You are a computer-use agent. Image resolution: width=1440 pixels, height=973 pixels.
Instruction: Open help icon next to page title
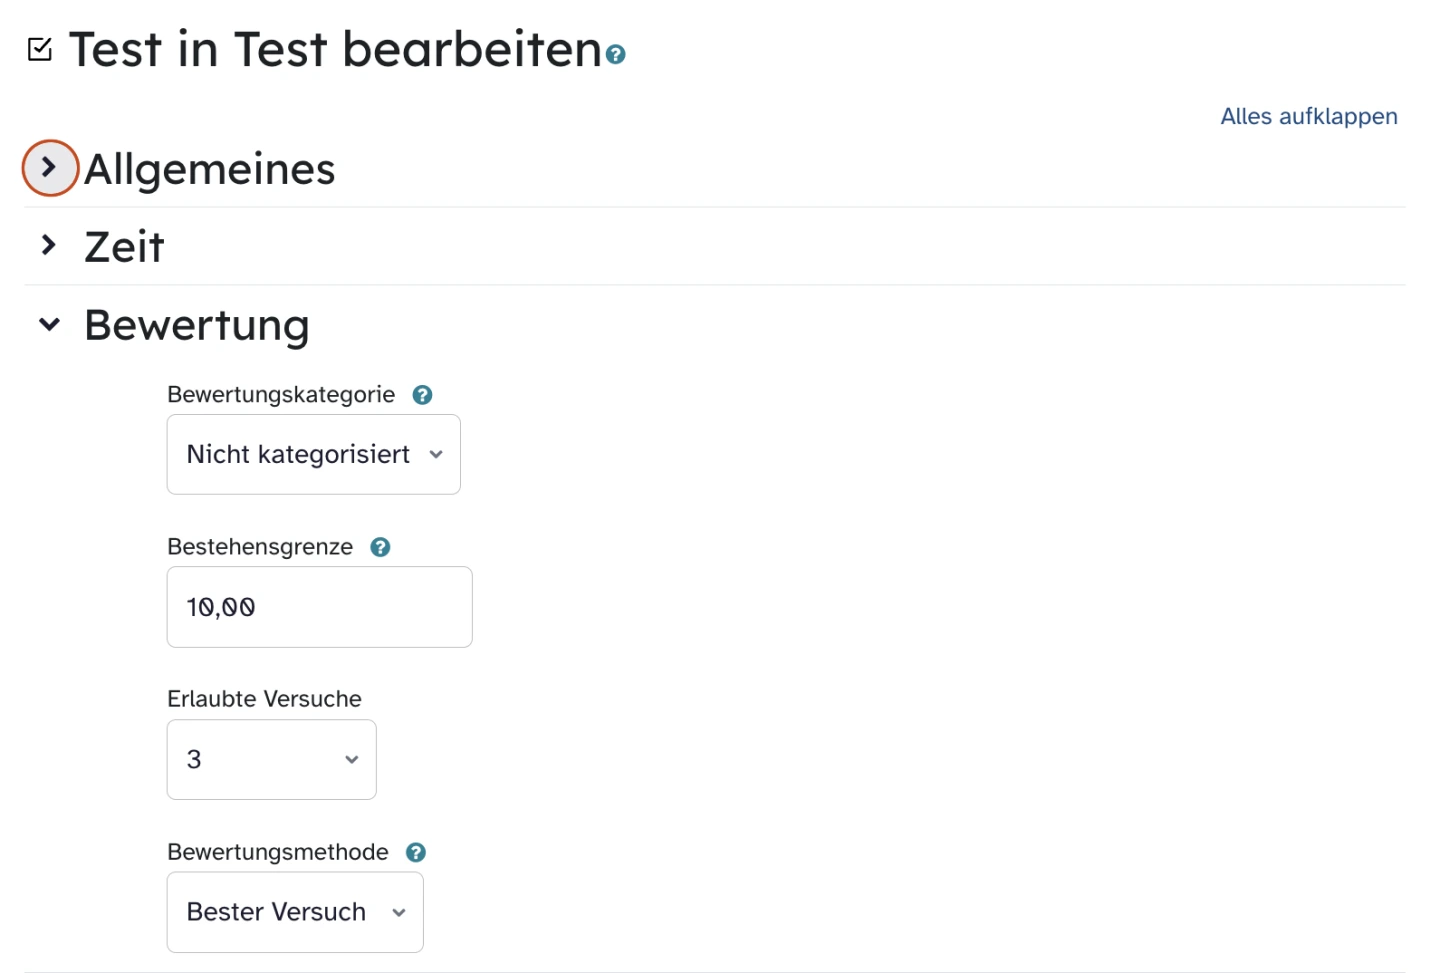click(x=616, y=54)
